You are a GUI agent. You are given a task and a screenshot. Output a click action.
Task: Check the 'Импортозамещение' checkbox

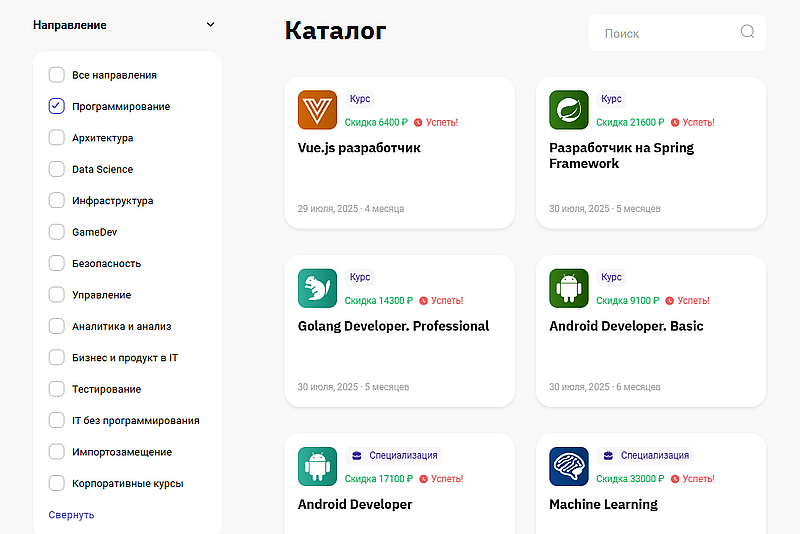57,452
